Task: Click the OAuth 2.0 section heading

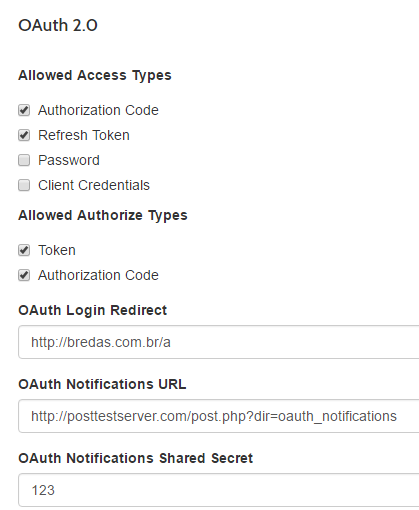Action: 58,25
